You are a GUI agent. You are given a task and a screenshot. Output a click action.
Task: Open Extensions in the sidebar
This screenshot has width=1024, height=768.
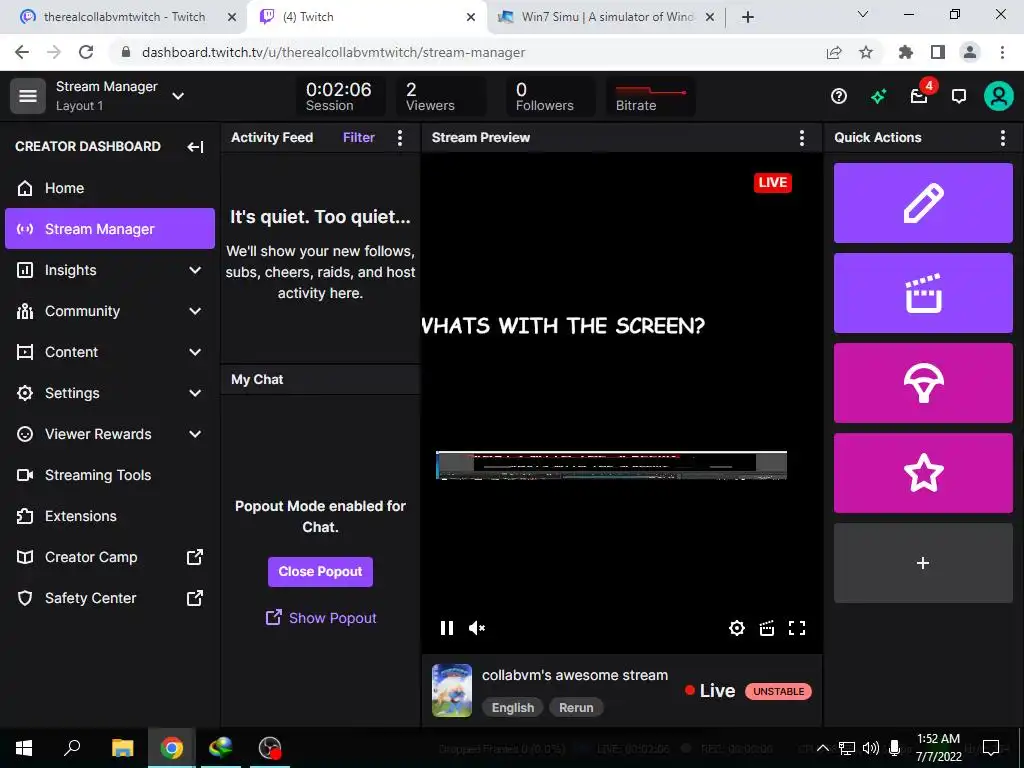point(110,516)
